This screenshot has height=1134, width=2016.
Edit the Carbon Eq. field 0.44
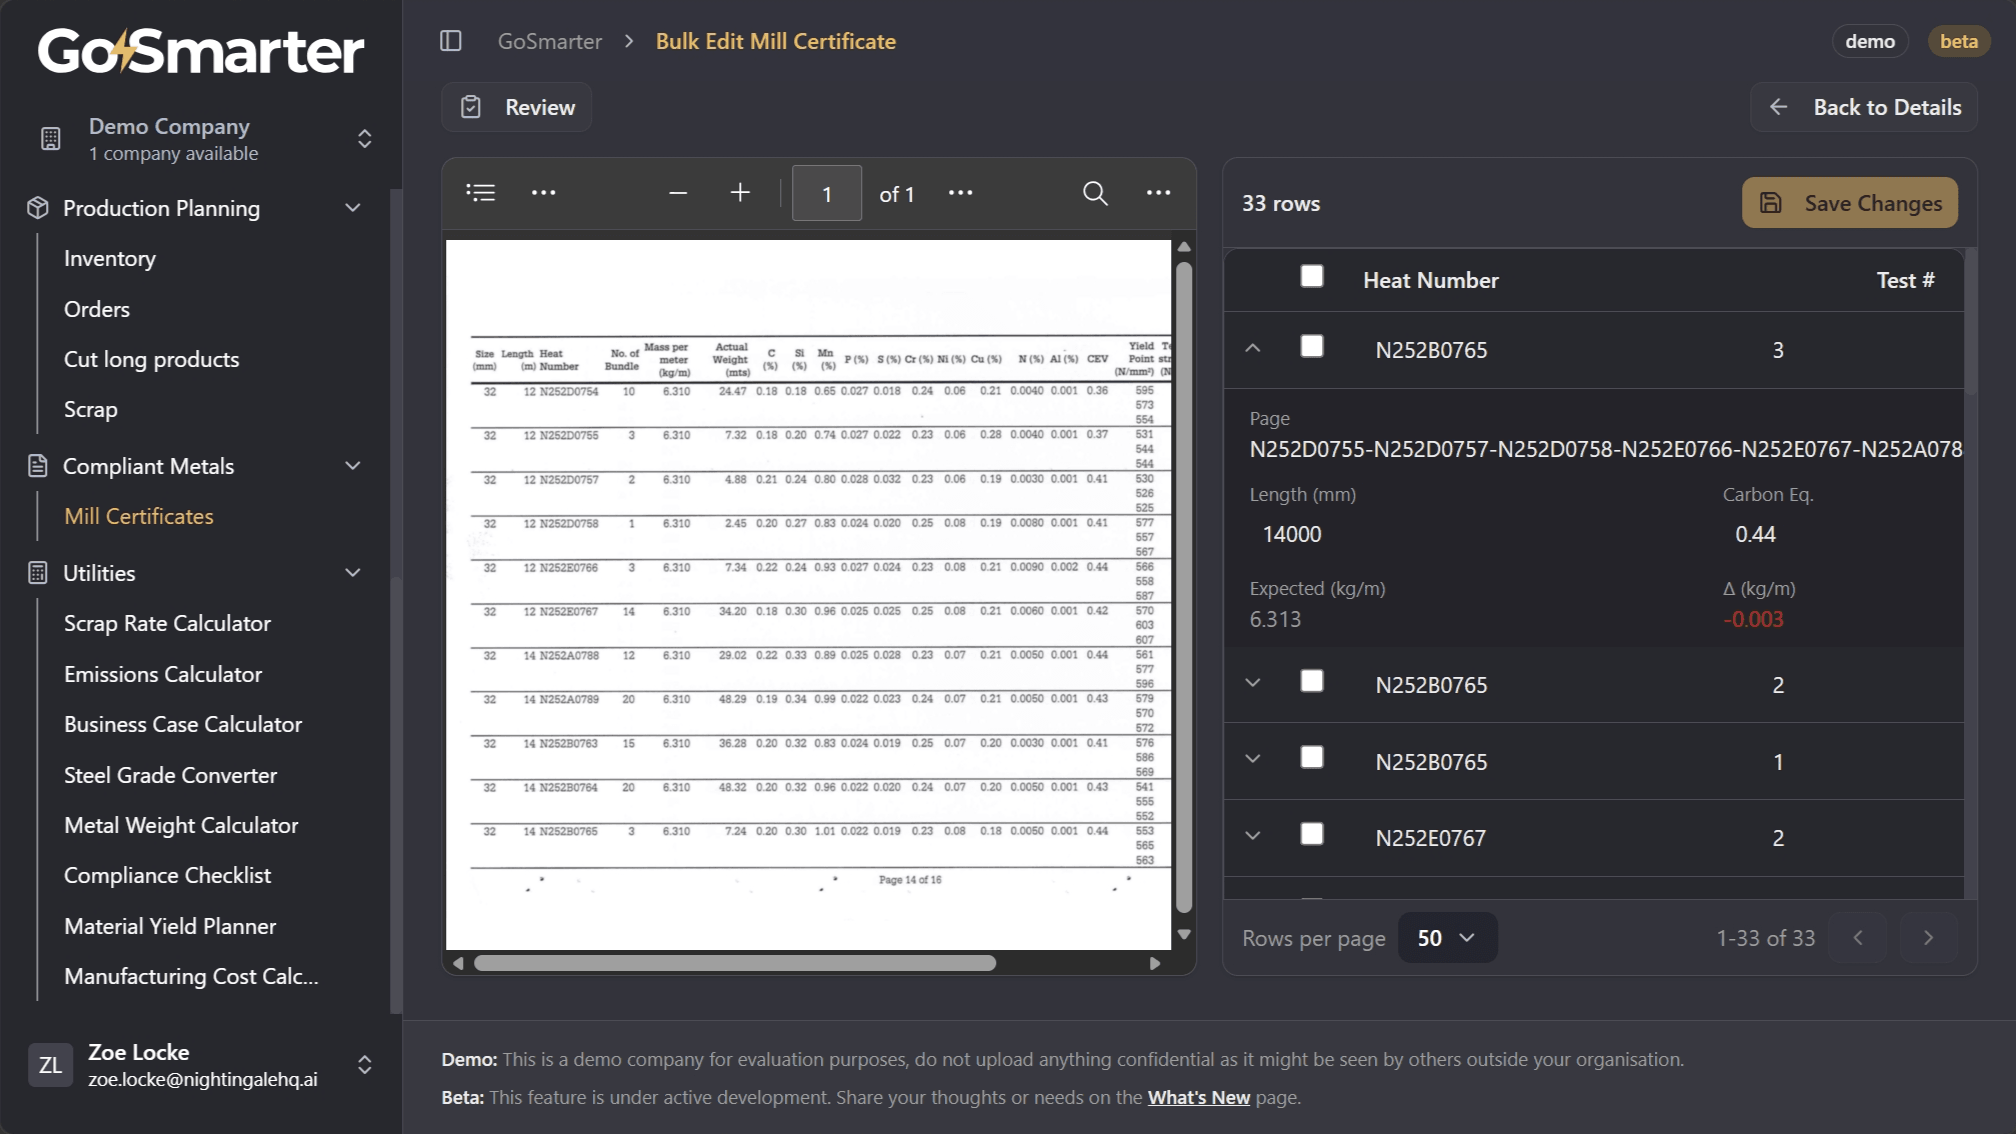point(1756,535)
